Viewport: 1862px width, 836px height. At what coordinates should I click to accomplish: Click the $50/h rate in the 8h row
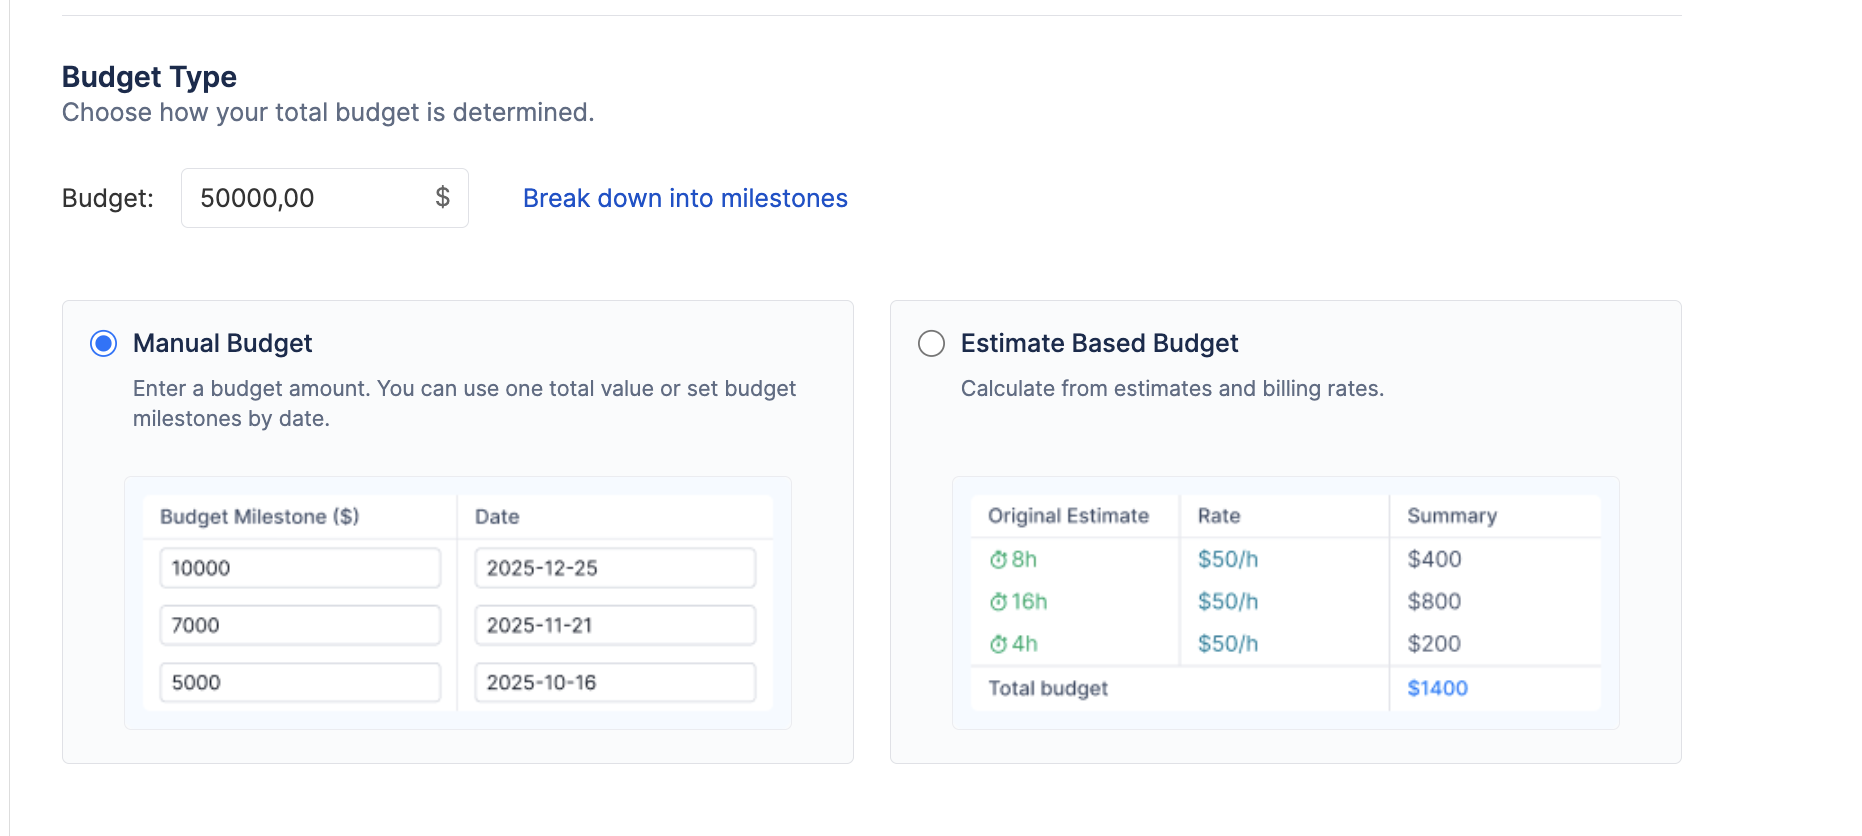1228,559
